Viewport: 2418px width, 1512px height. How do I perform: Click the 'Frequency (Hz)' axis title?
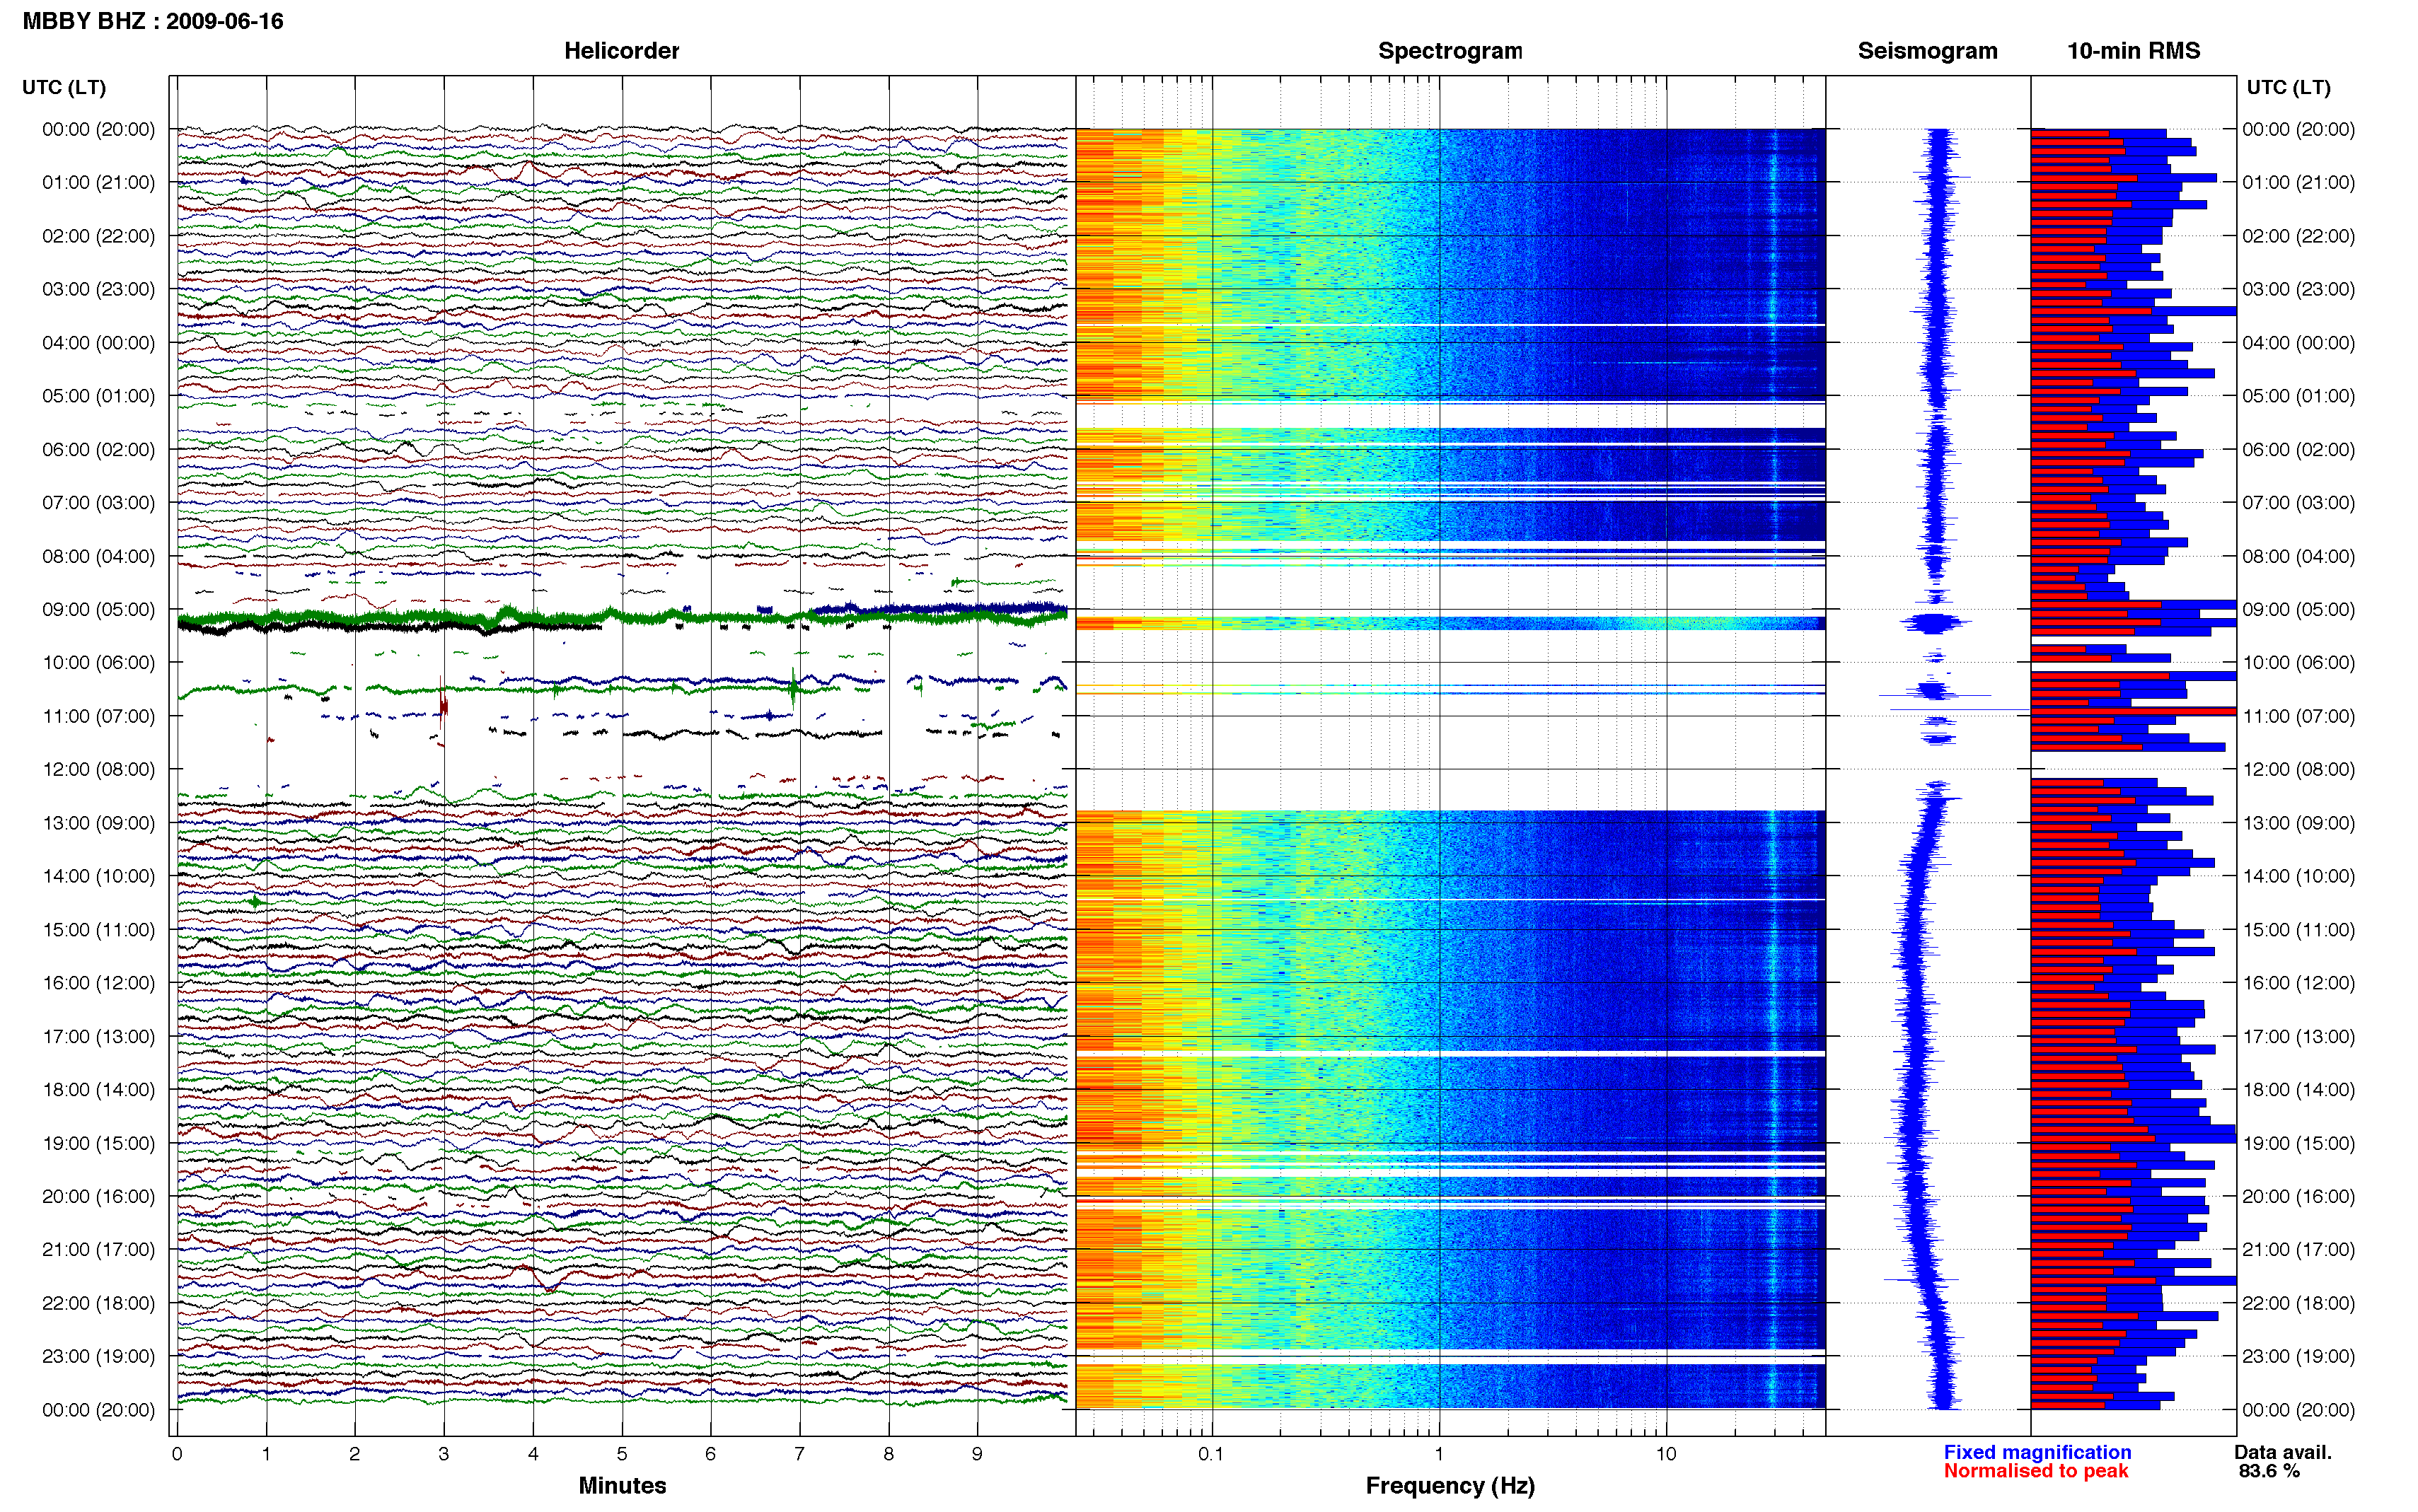1450,1486
